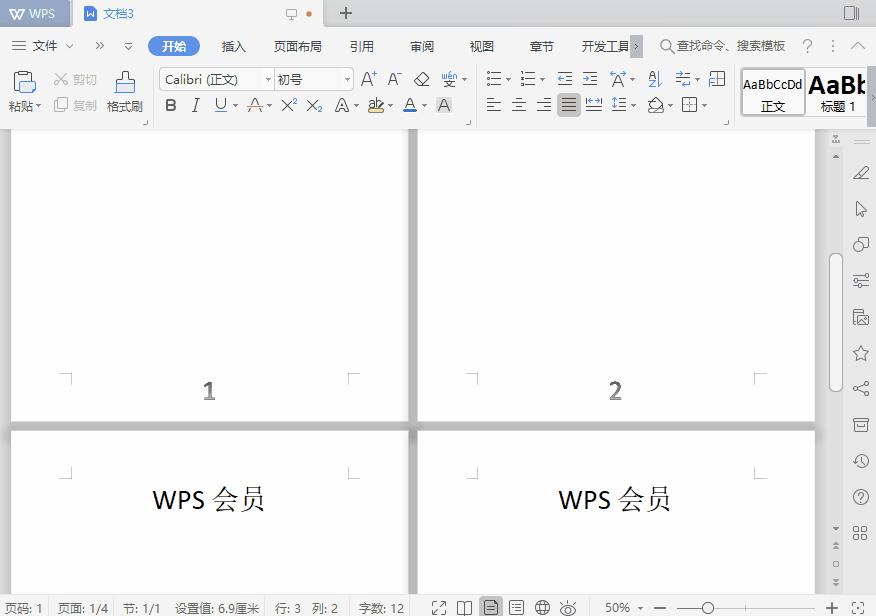Collapse the ribbon with up chevron

click(858, 46)
